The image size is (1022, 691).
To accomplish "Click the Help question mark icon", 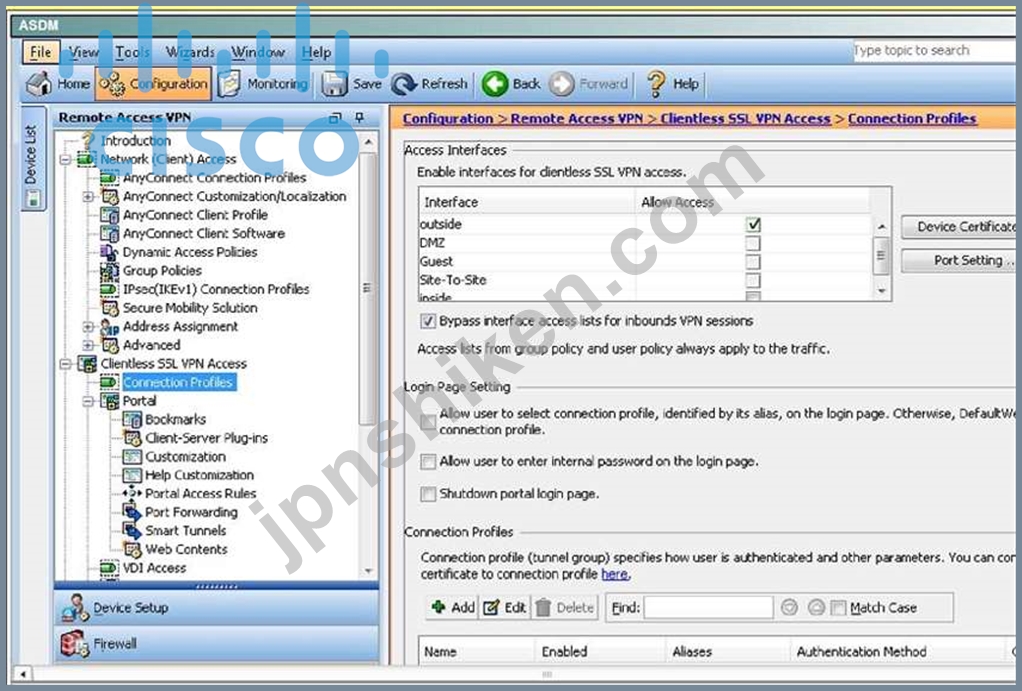I will tap(656, 83).
